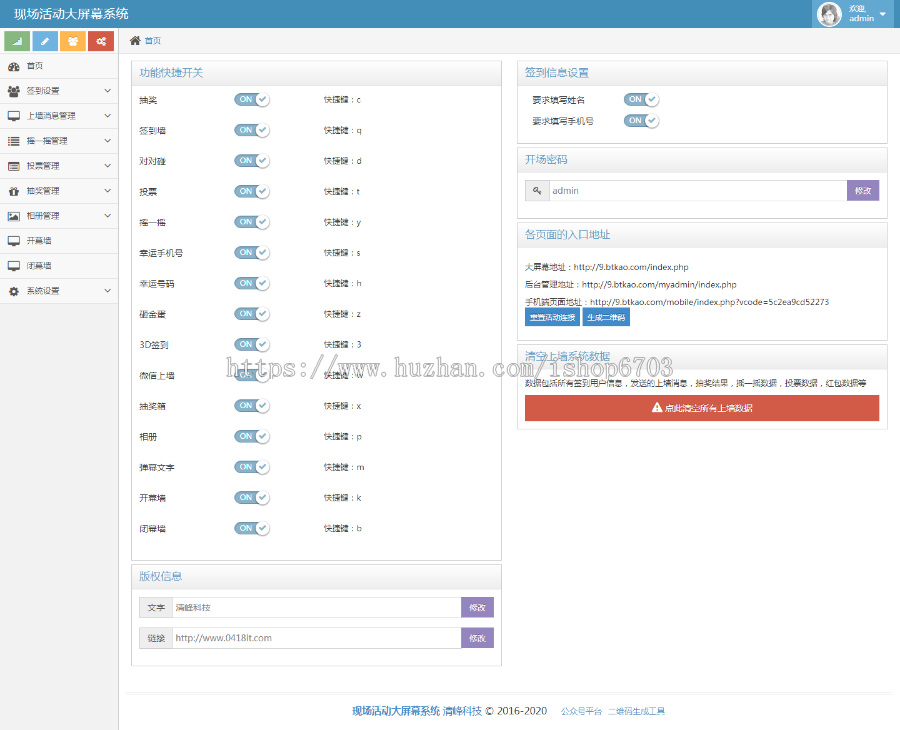Click the 后台管理地址 URL text
Screen dimensions: 900x730
[x=659, y=285]
